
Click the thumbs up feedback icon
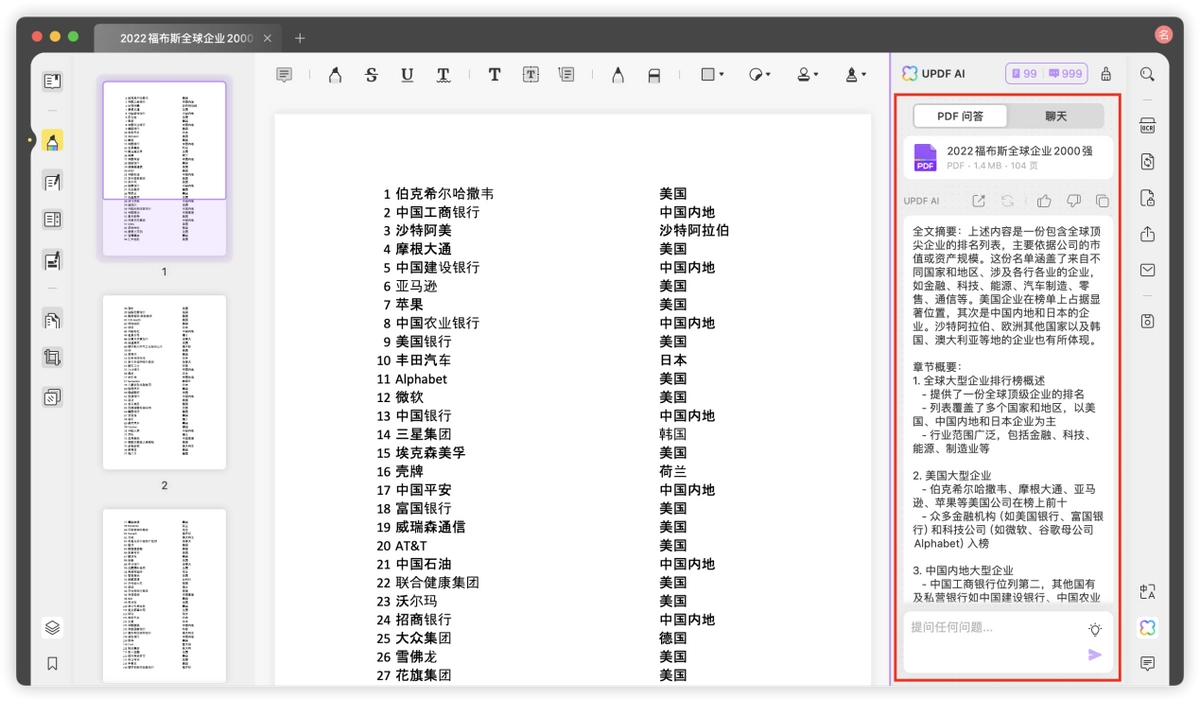[1044, 201]
